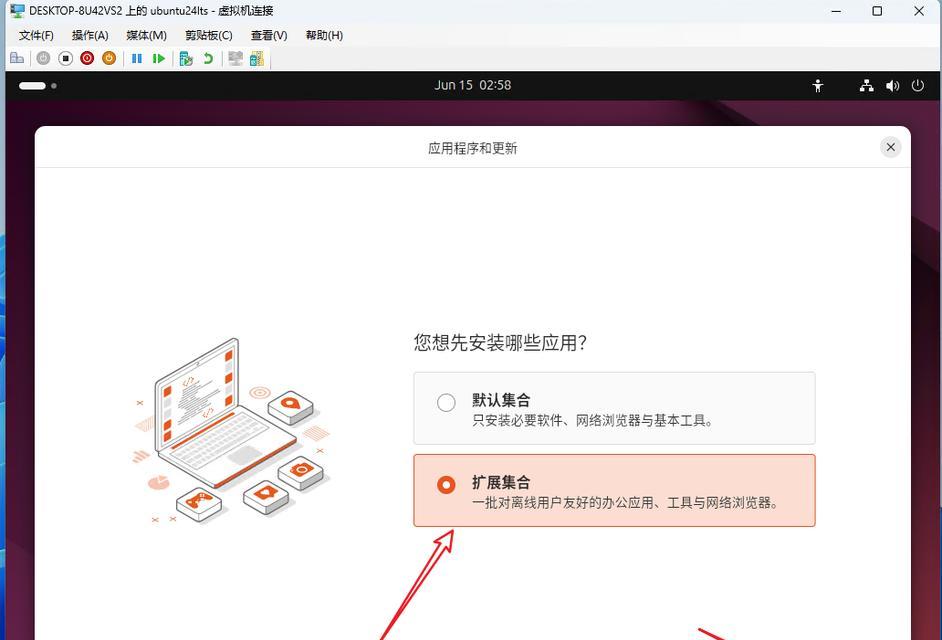Close the 应用程序和更新 installer dialog
This screenshot has width=942, height=640.
pos(890,147)
